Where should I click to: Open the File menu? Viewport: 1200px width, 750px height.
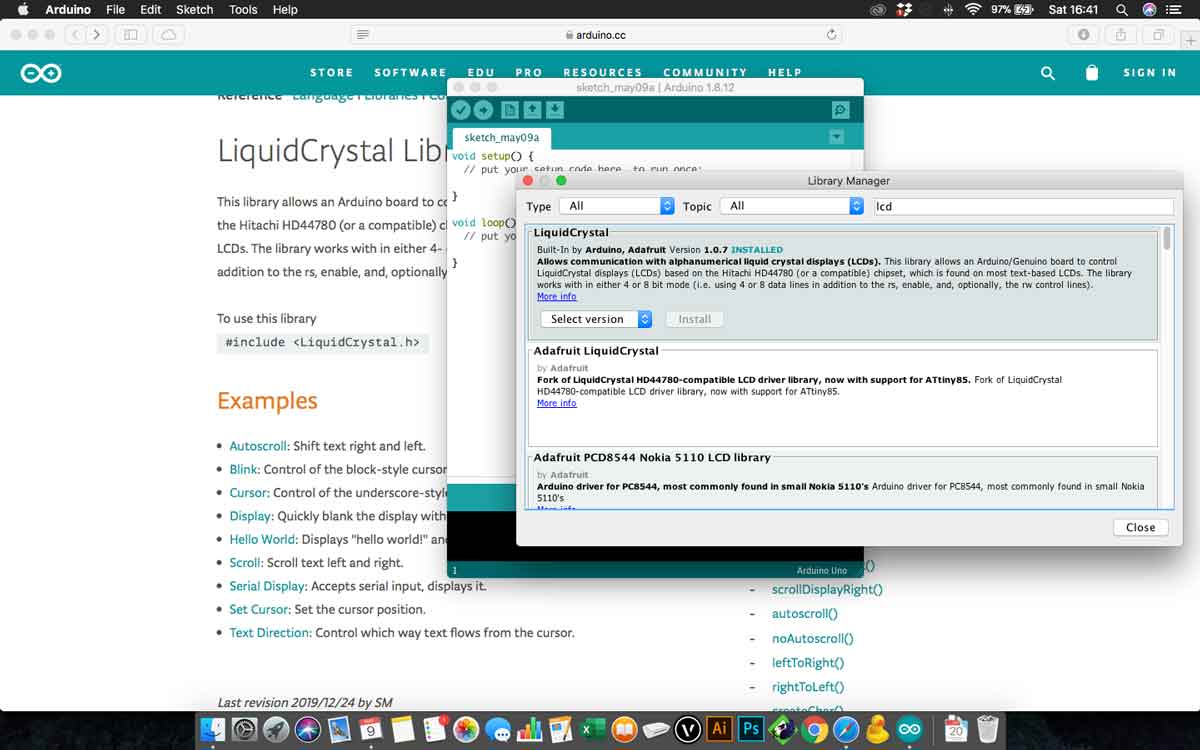115,9
